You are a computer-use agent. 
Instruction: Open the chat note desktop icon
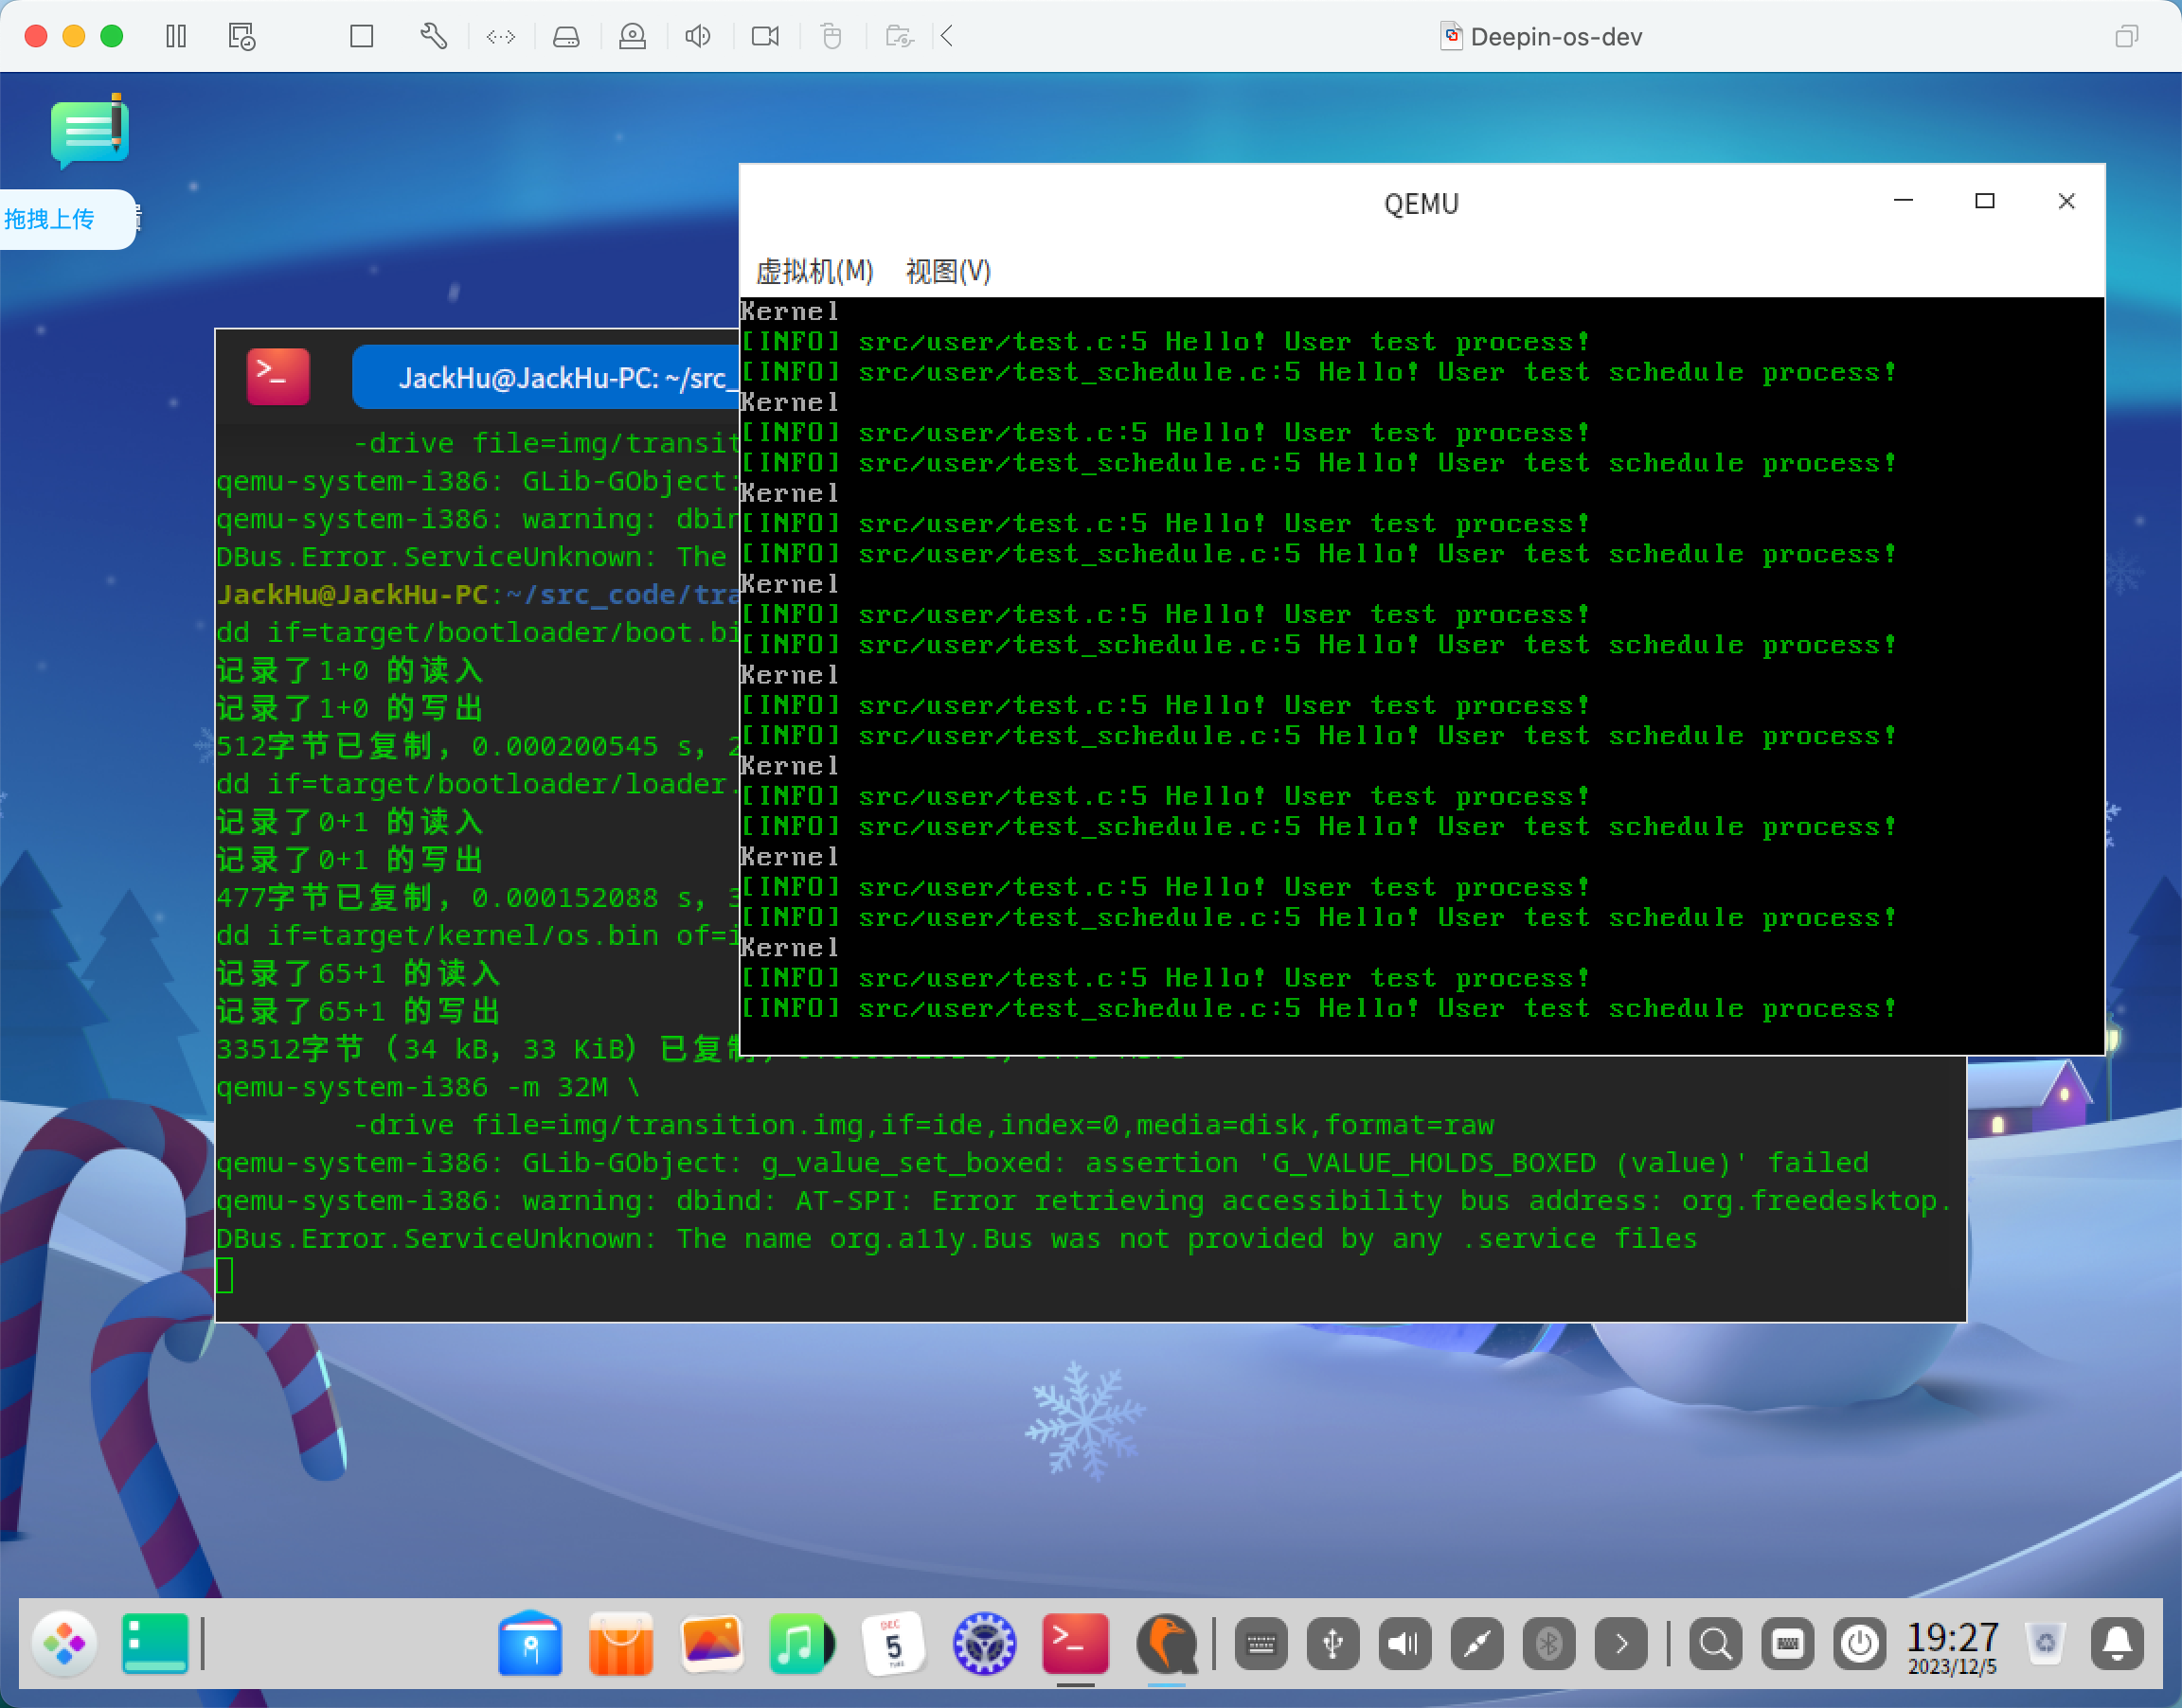pos(90,131)
